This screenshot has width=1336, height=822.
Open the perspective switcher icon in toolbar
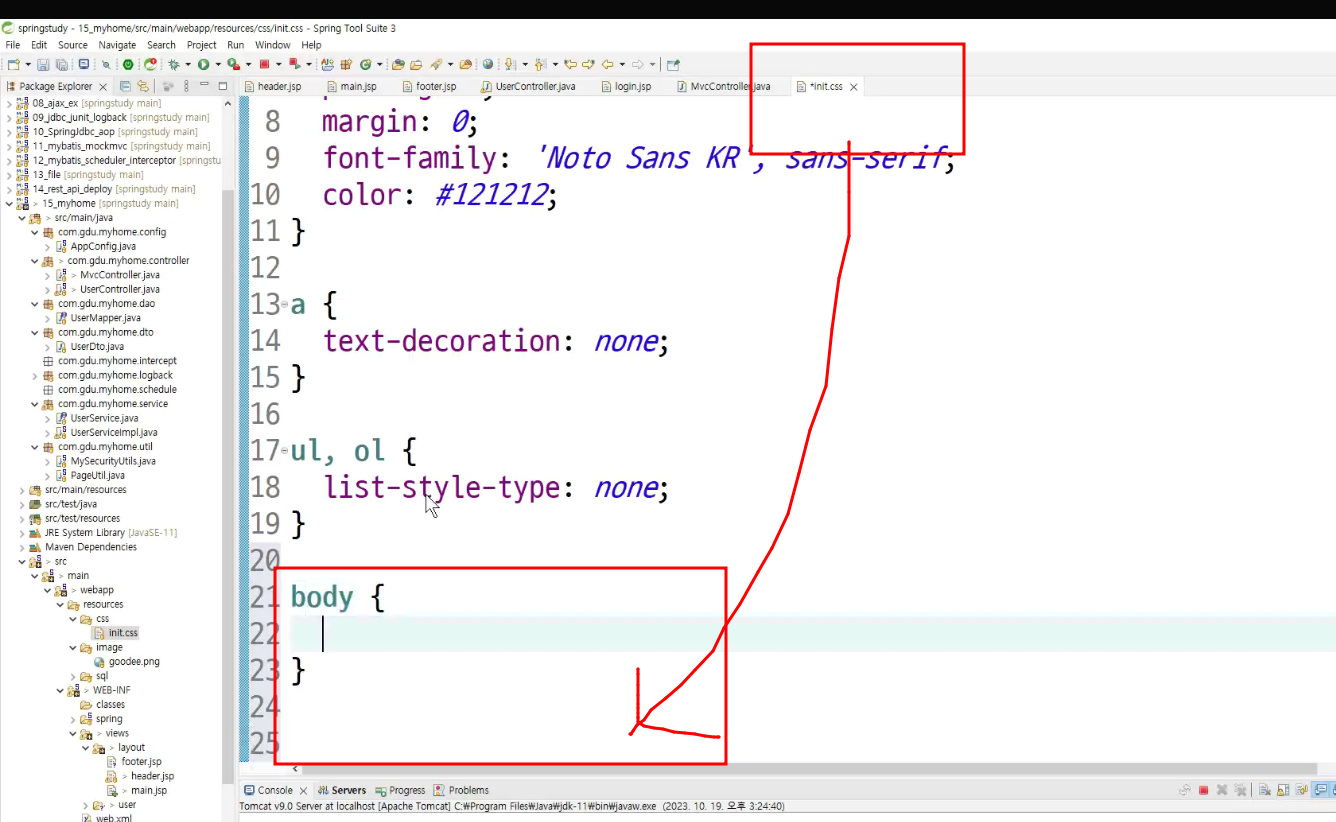coord(673,64)
